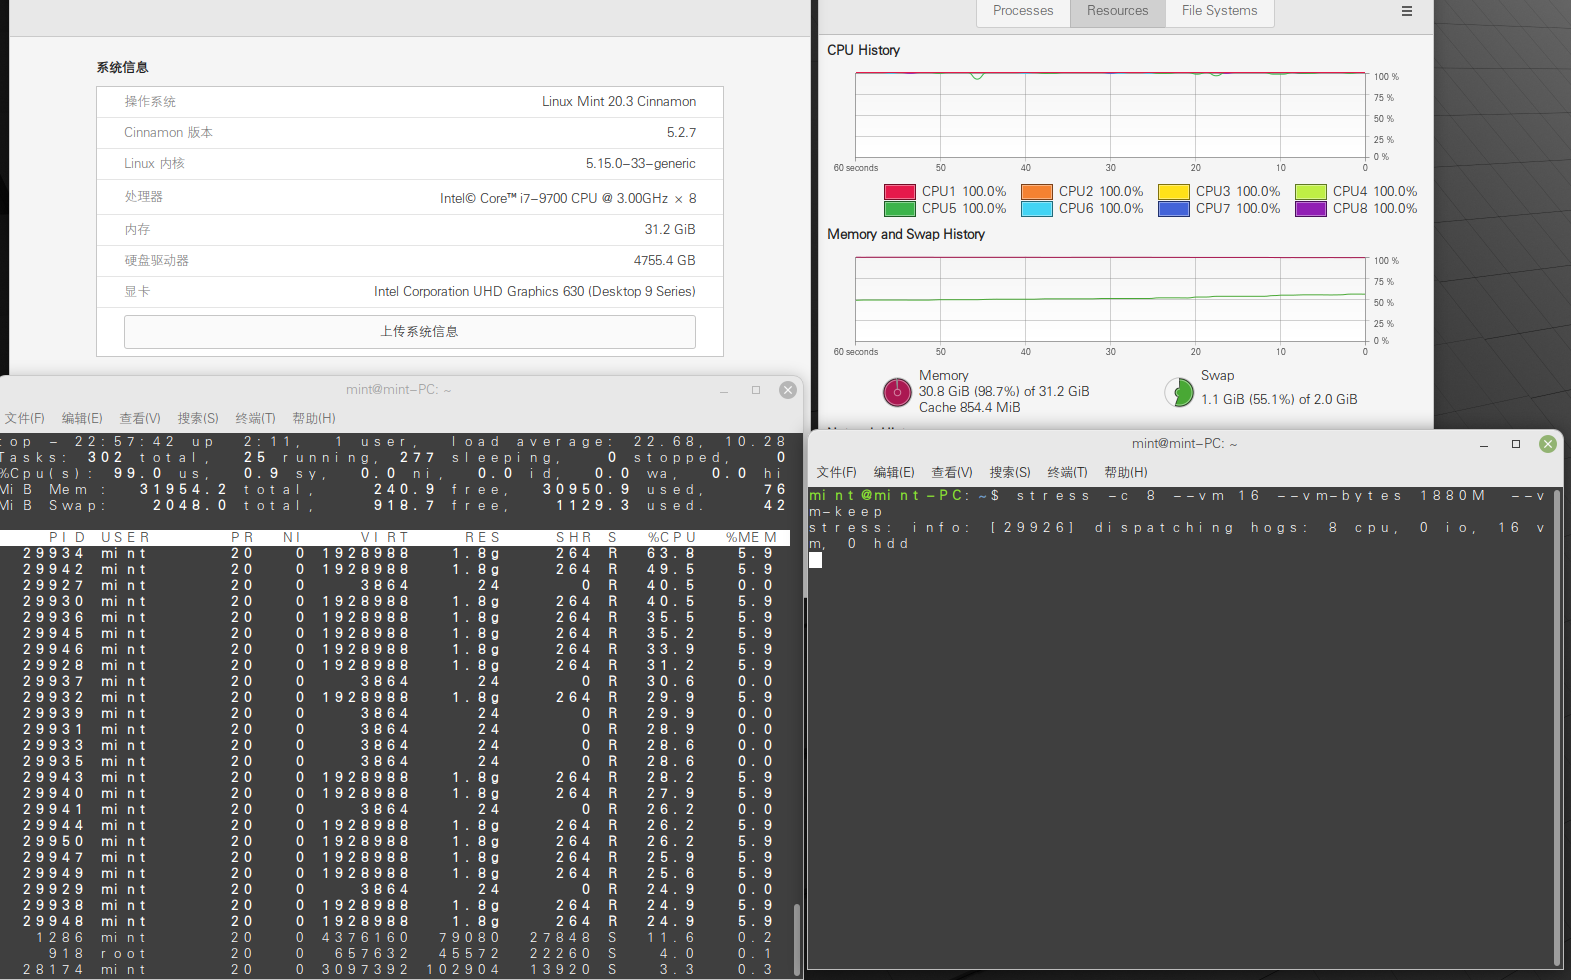Open 搜索(S) menu in top terminal

tap(197, 418)
